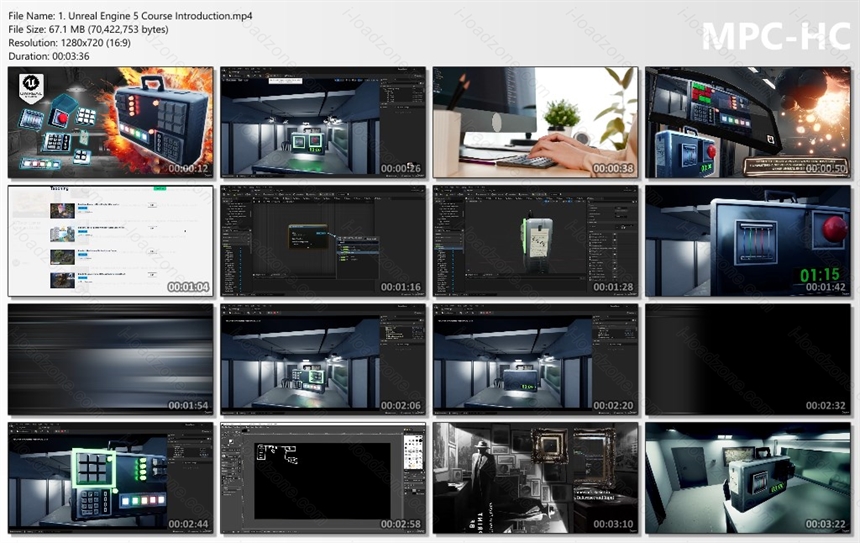This screenshot has height=543, width=860.
Task: Select the detective gallery thumbnail at 00:03:10
Action: click(535, 478)
